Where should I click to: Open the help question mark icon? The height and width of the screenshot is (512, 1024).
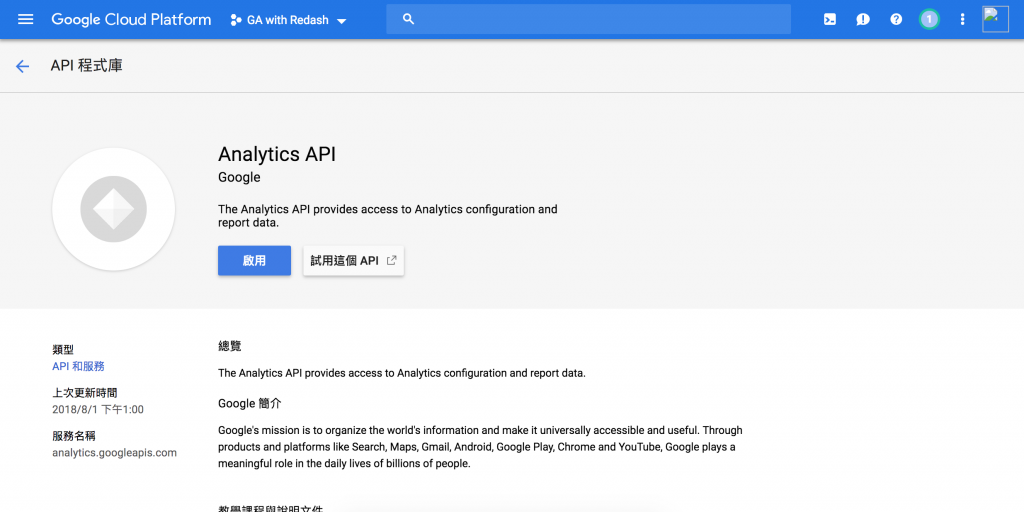point(896,19)
